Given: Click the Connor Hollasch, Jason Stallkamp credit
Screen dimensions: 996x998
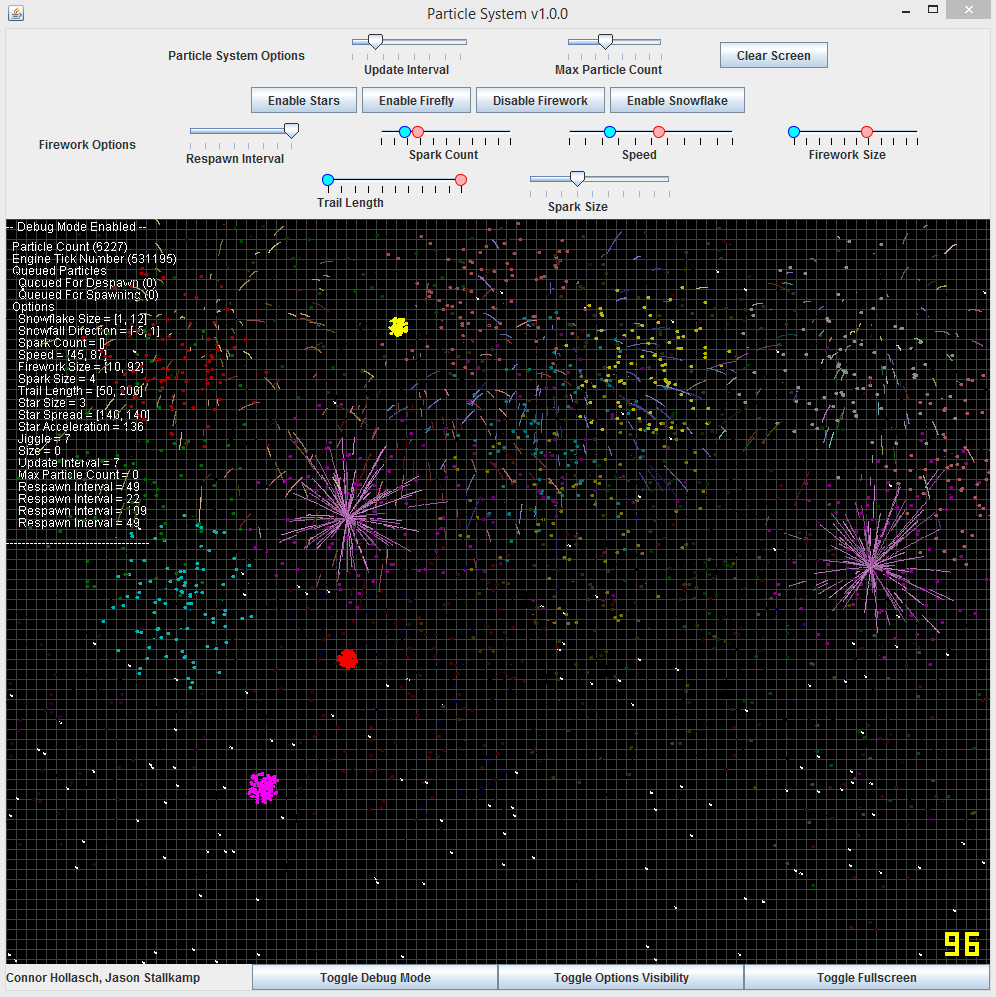Looking at the screenshot, I should point(103,978).
